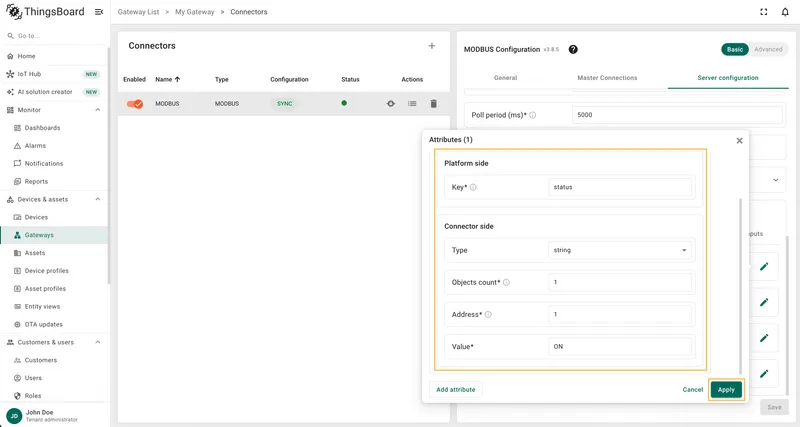
Task: Open the Type dropdown set to string
Action: [x=620, y=250]
